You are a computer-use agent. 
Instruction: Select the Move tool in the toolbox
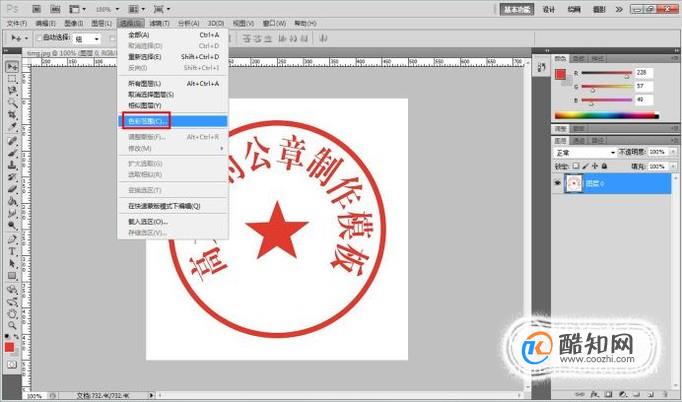coord(12,67)
